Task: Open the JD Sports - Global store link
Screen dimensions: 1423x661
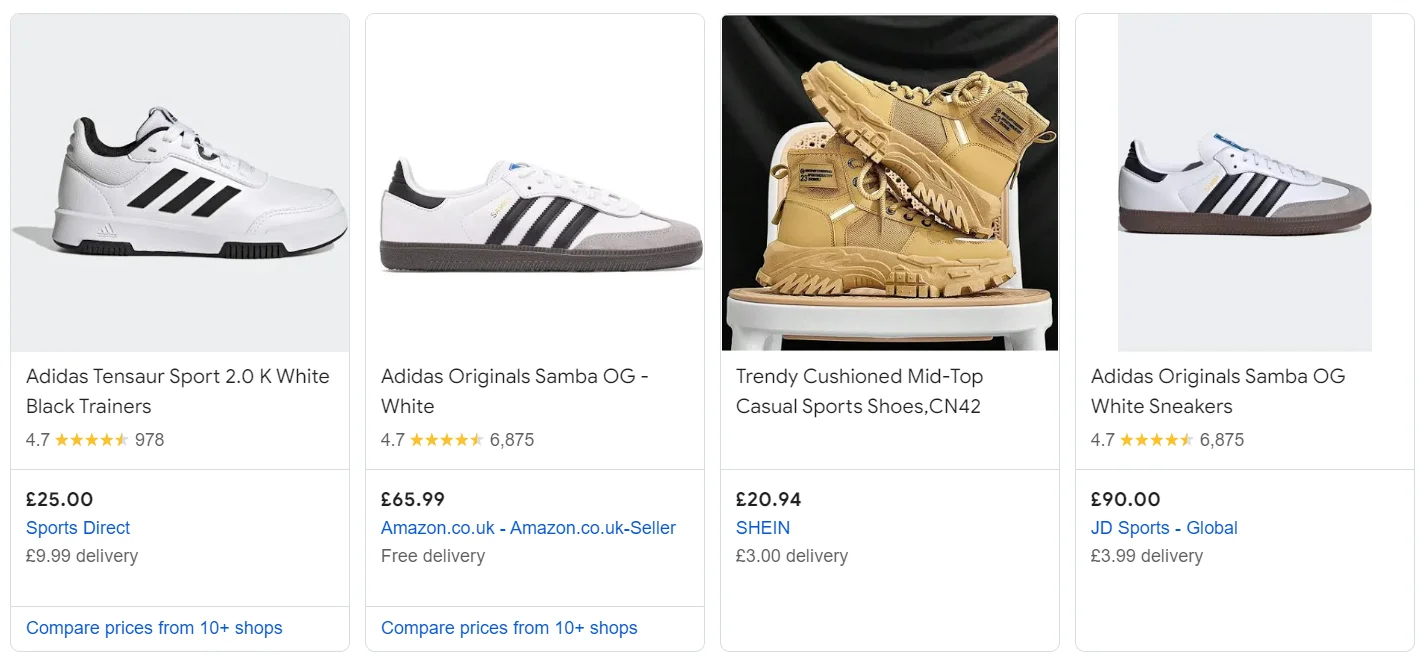Action: pyautogui.click(x=1164, y=528)
